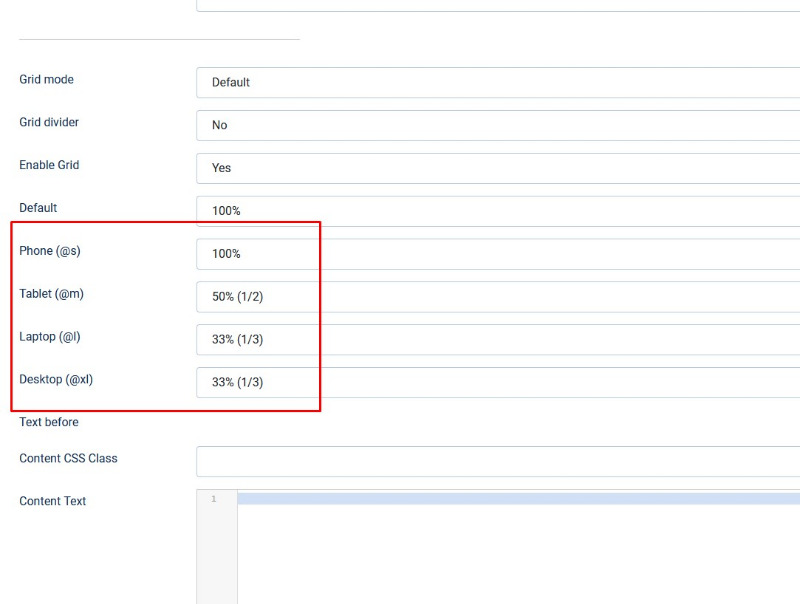Click the Content CSS Class label

(68, 458)
